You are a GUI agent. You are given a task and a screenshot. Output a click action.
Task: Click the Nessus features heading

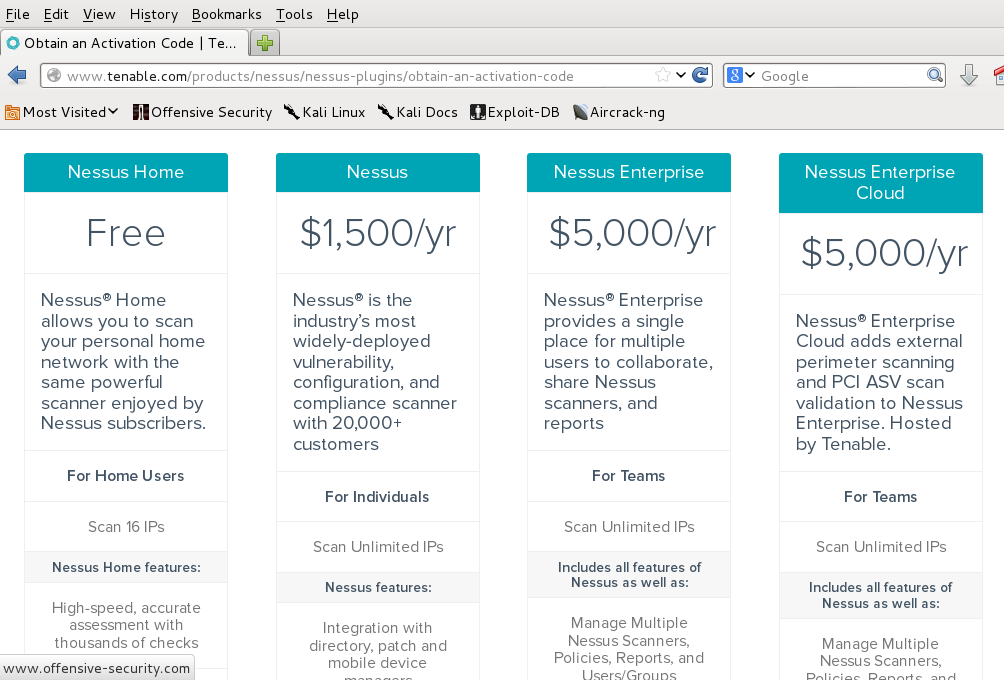[x=378, y=587]
